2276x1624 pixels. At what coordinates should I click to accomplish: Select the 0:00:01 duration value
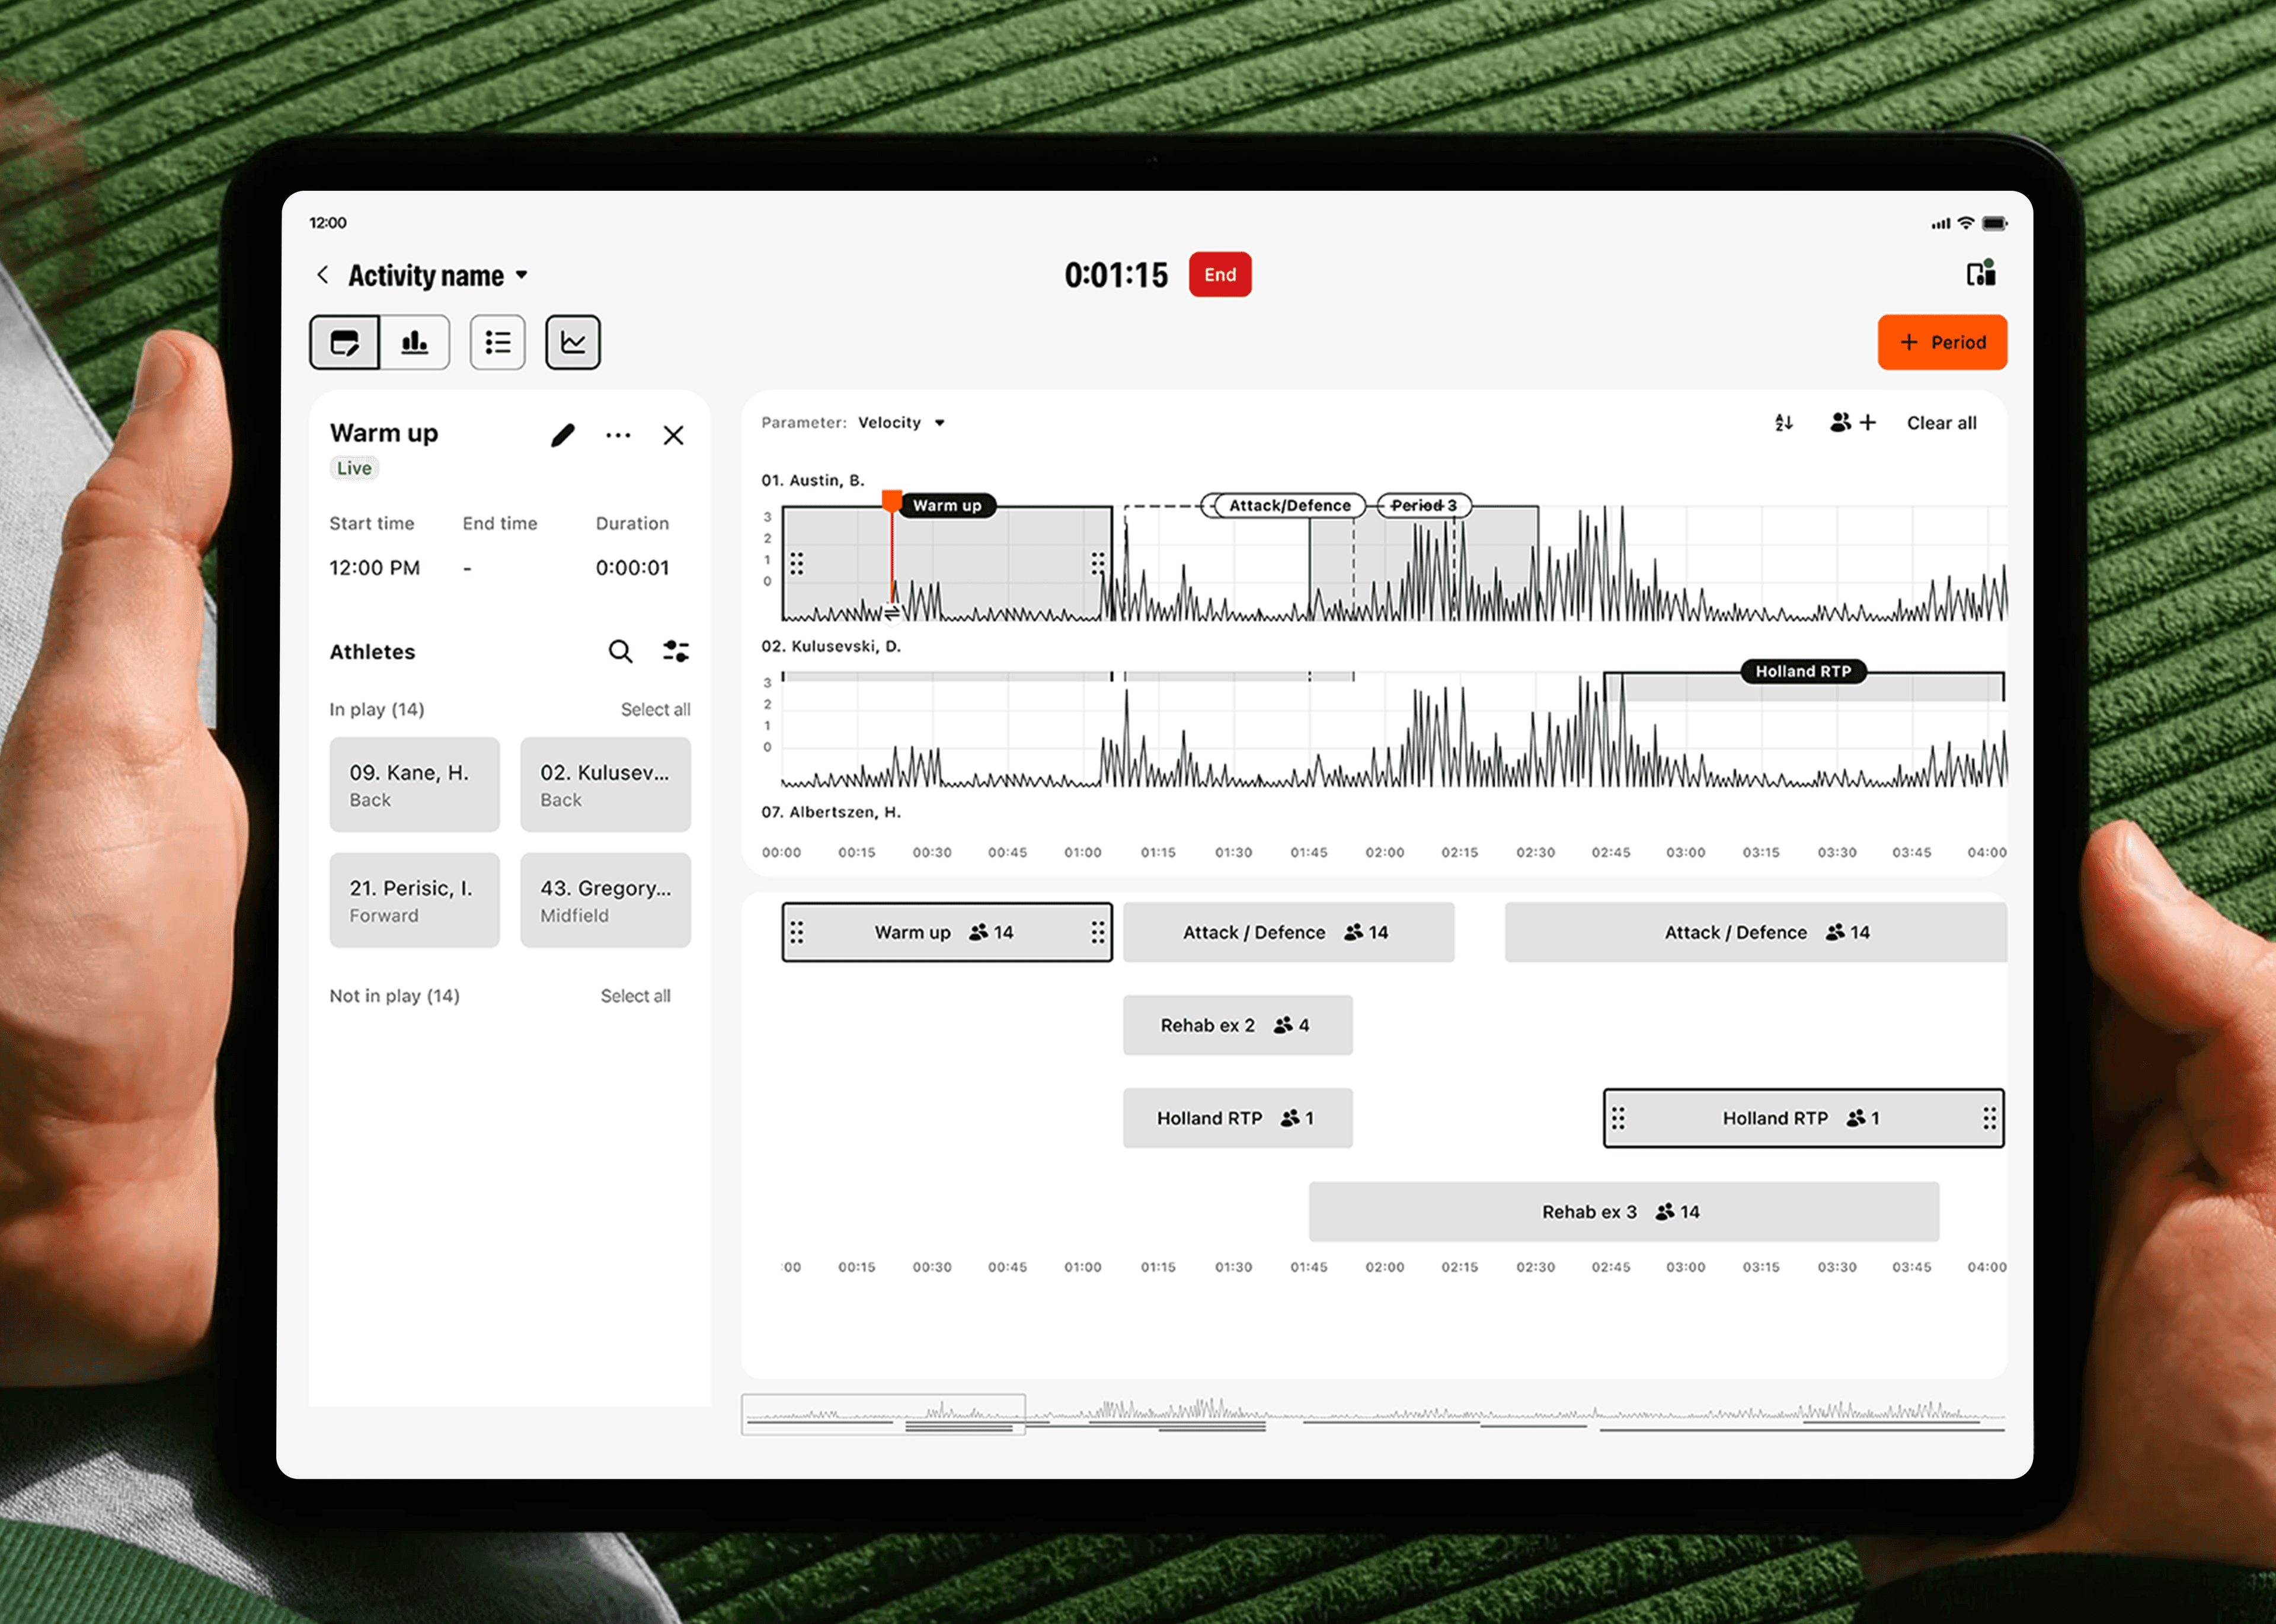pyautogui.click(x=632, y=568)
